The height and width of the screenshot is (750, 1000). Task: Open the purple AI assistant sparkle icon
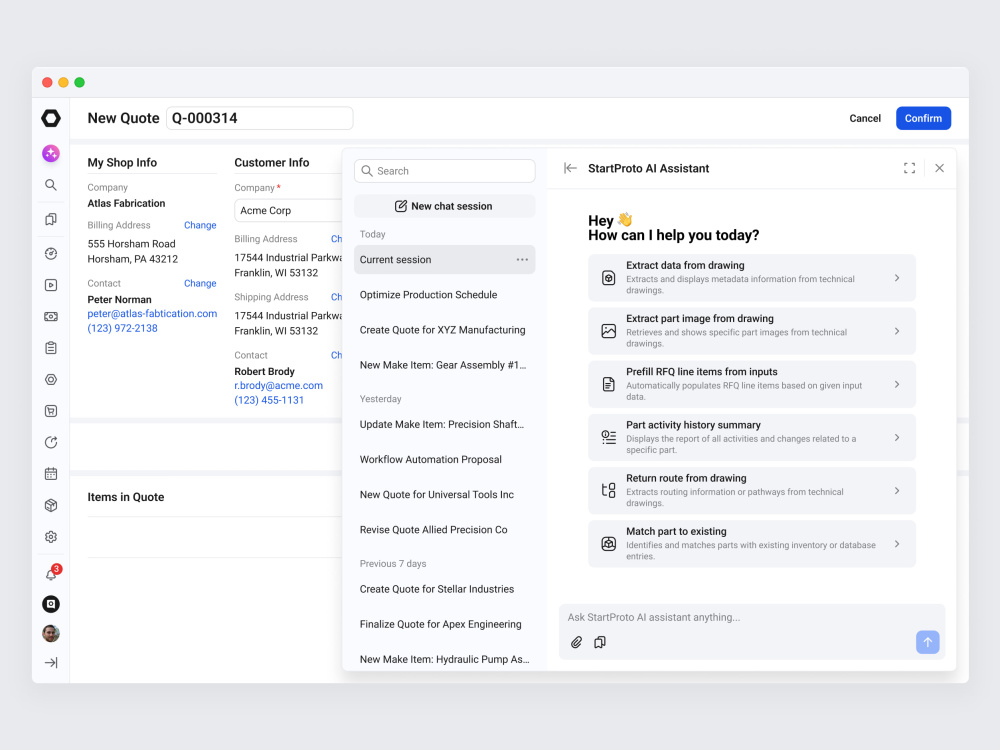[x=51, y=153]
